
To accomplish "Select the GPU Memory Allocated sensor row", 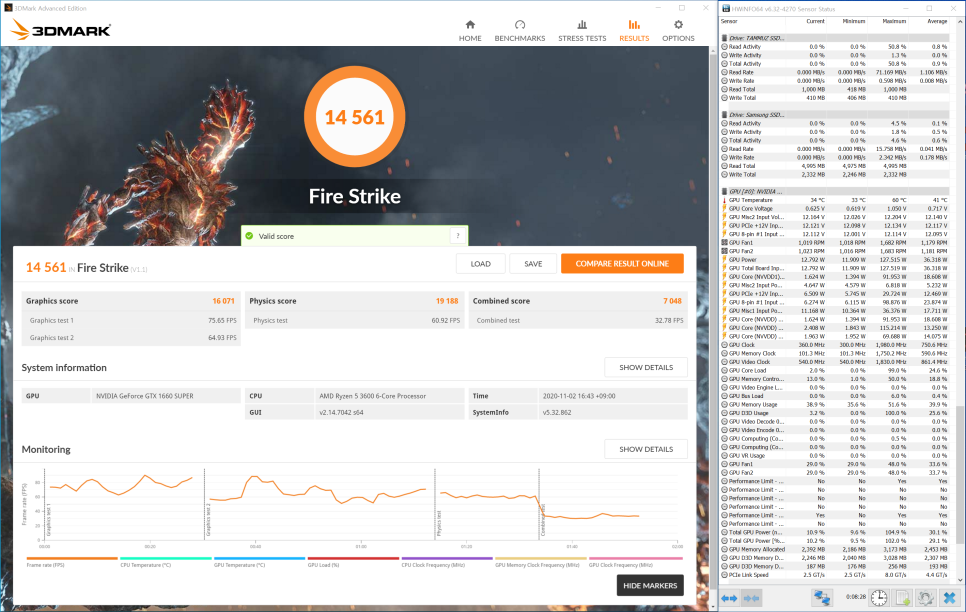I will coord(837,549).
